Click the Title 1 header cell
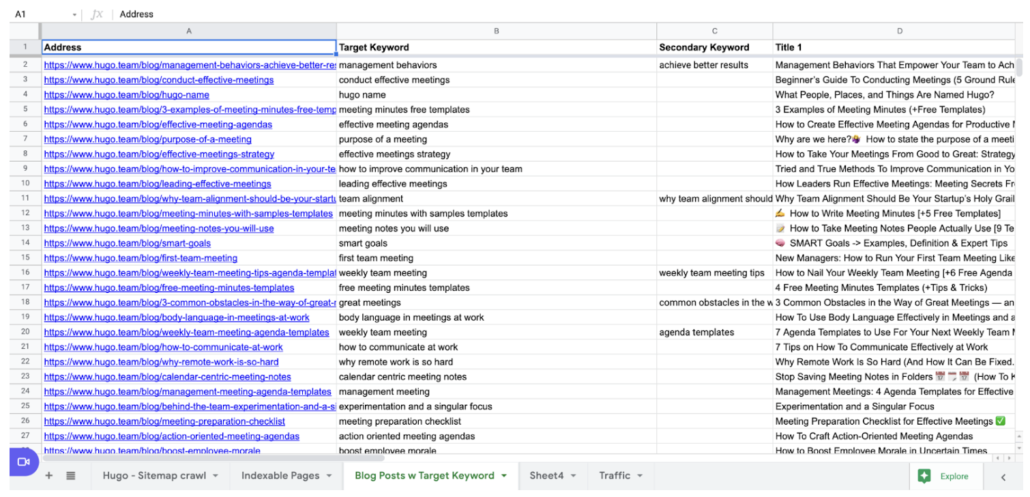 895,47
